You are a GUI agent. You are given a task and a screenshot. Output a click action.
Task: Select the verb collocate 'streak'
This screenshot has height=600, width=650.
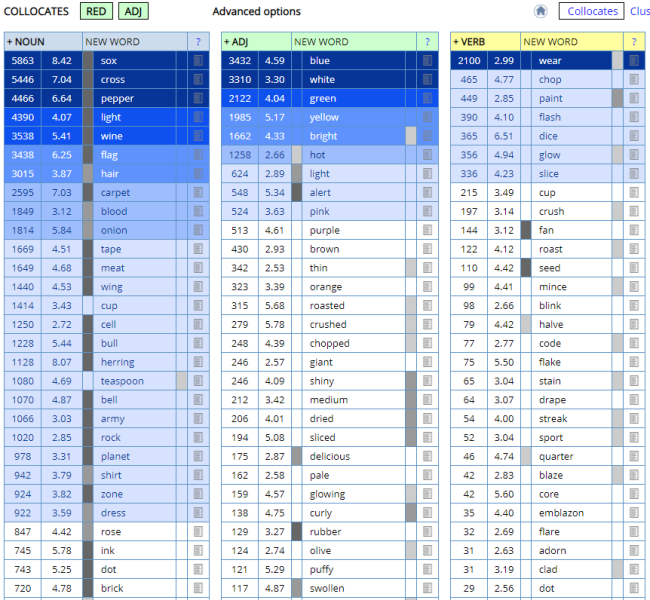(553, 418)
